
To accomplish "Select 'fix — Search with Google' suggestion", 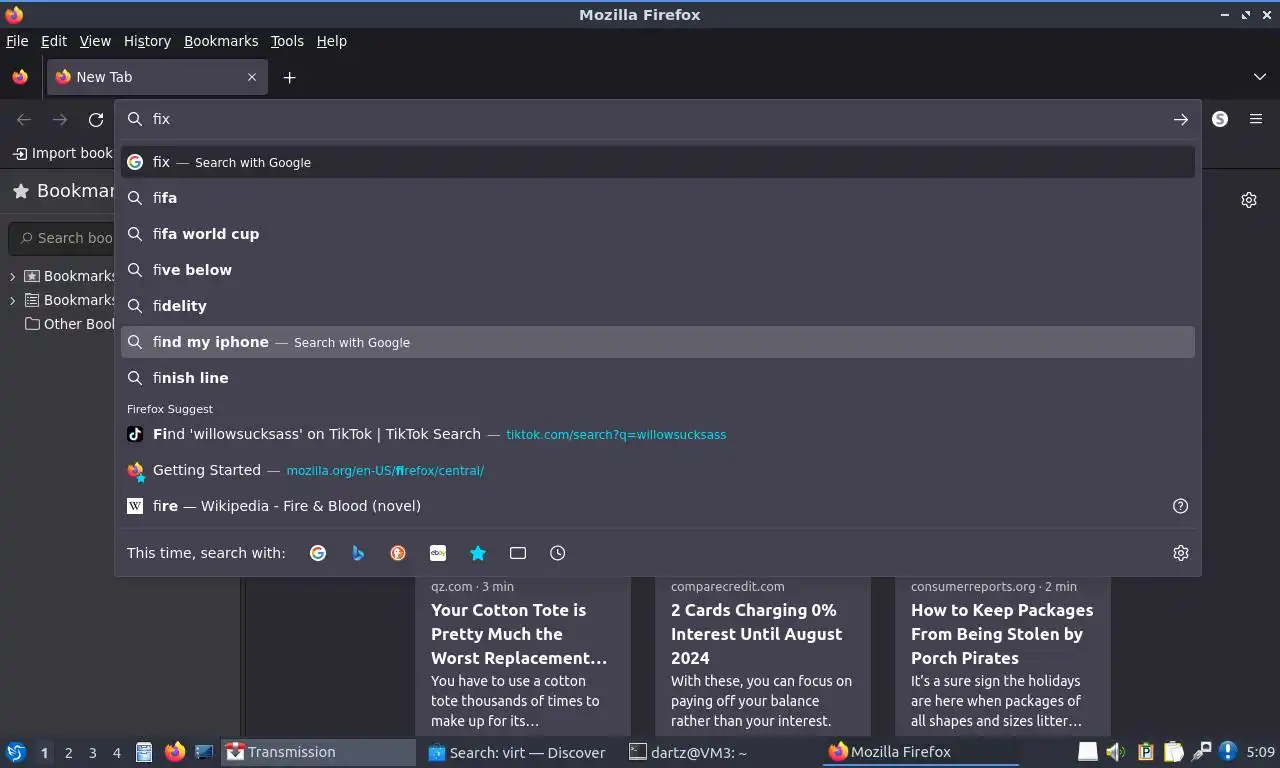I will tap(658, 162).
